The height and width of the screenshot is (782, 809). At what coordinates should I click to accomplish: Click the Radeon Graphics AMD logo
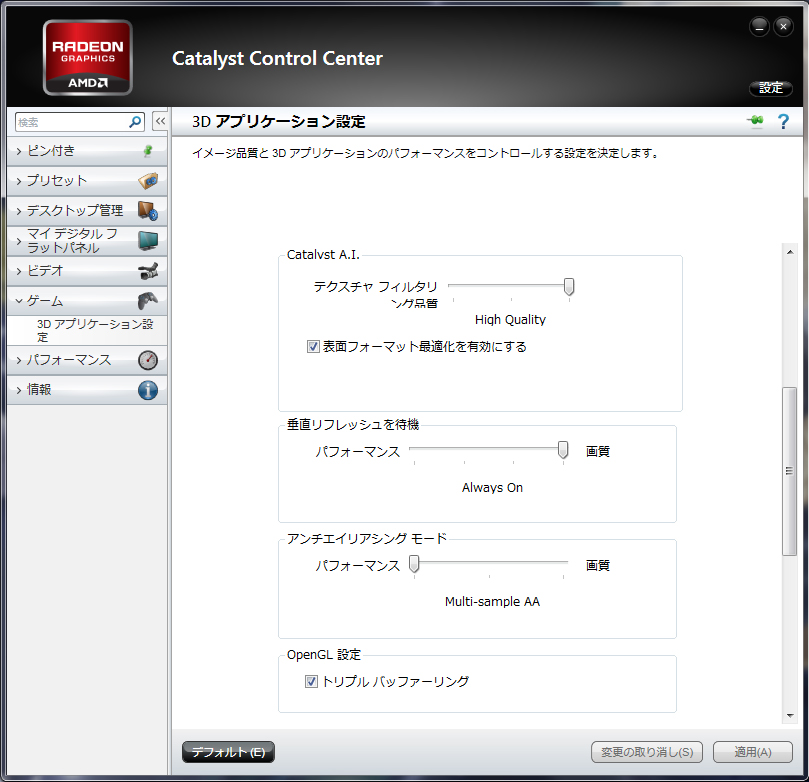pyautogui.click(x=88, y=58)
